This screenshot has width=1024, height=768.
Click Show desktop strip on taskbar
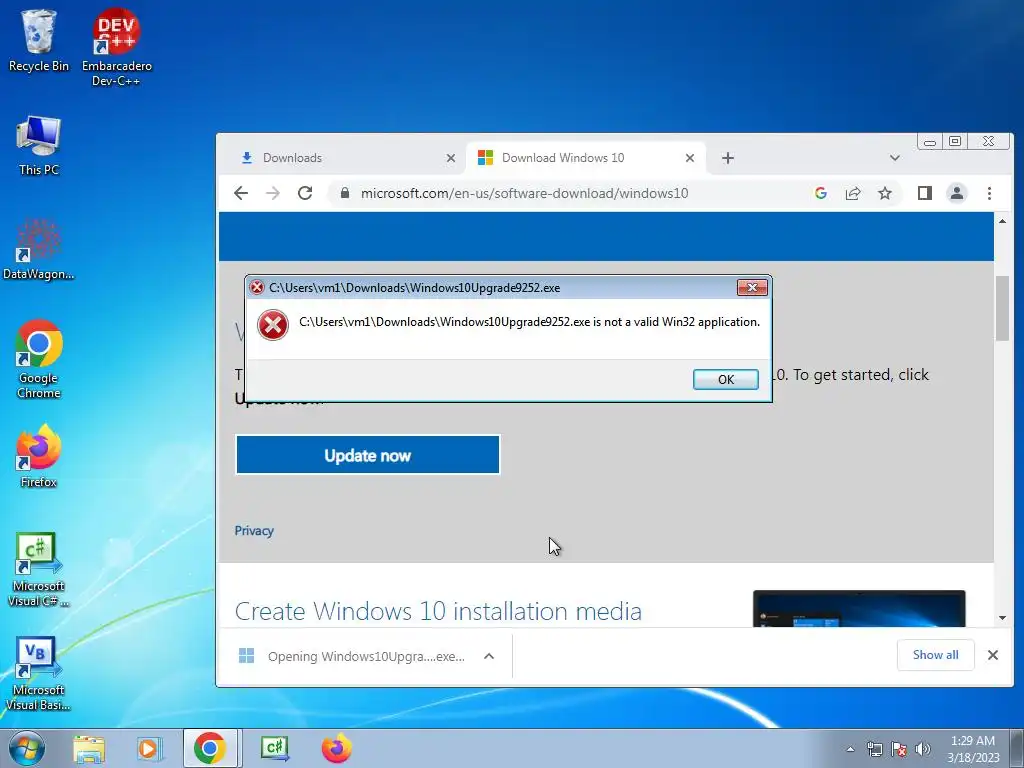(x=1016, y=748)
